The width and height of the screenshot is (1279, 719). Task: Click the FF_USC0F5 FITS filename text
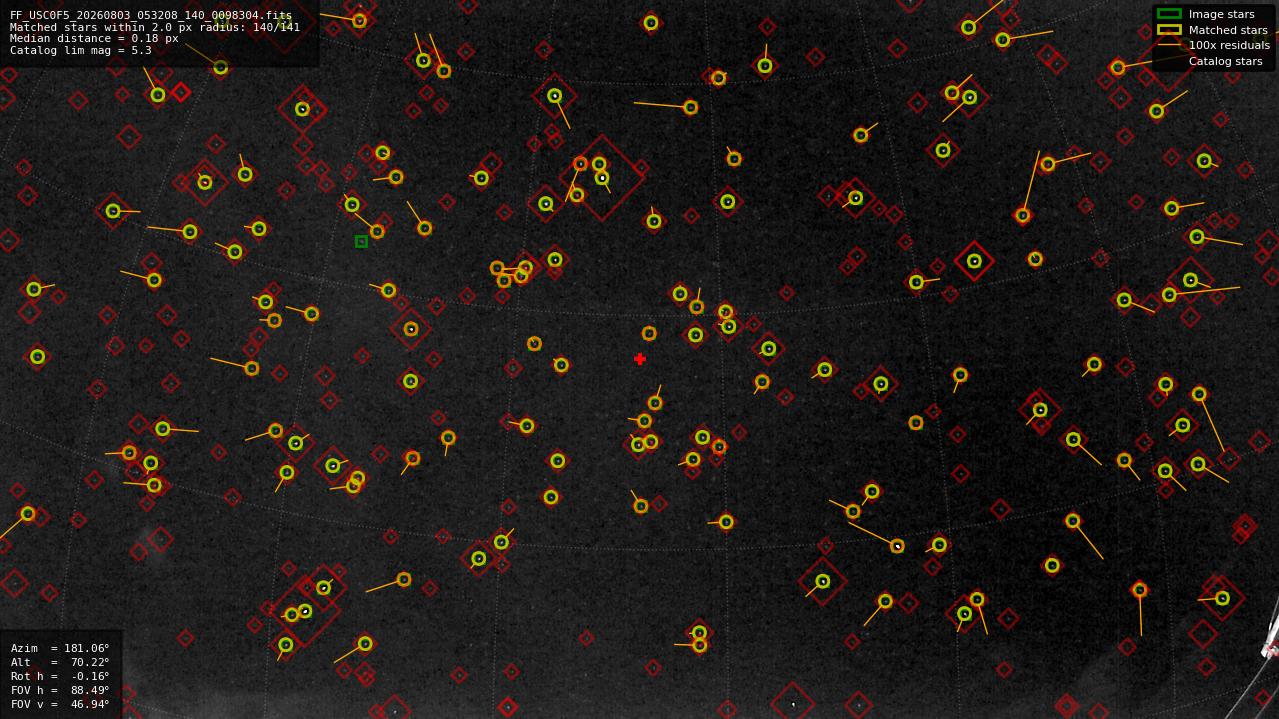pos(151,16)
